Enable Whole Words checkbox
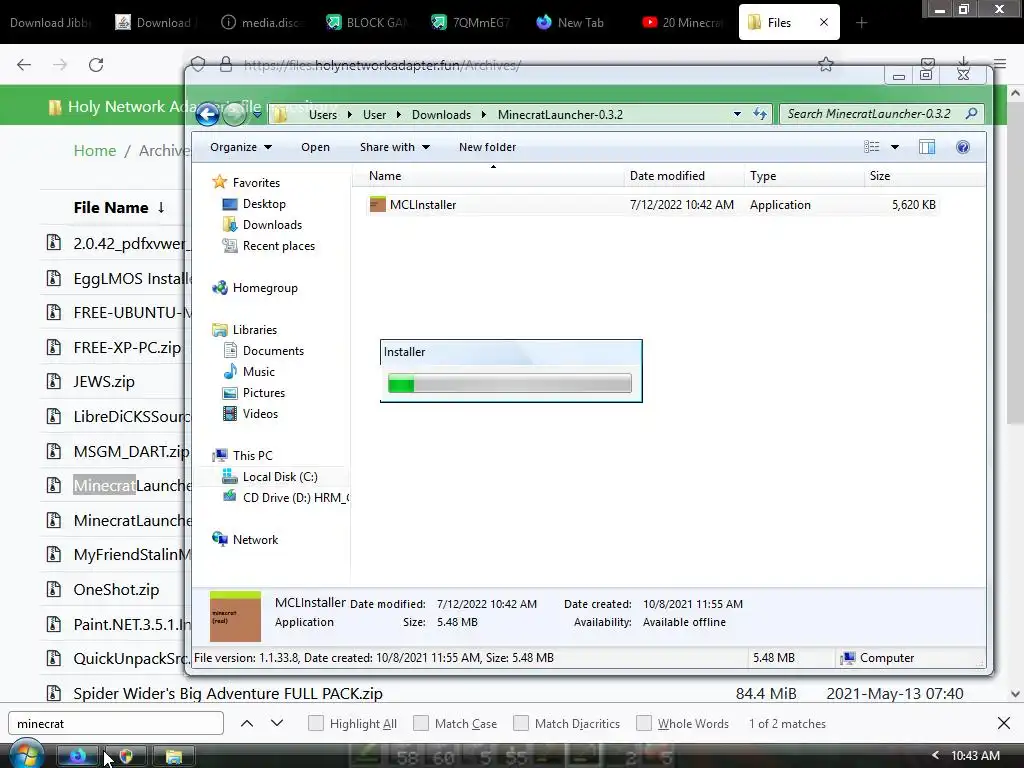1024x768 pixels. [x=644, y=723]
